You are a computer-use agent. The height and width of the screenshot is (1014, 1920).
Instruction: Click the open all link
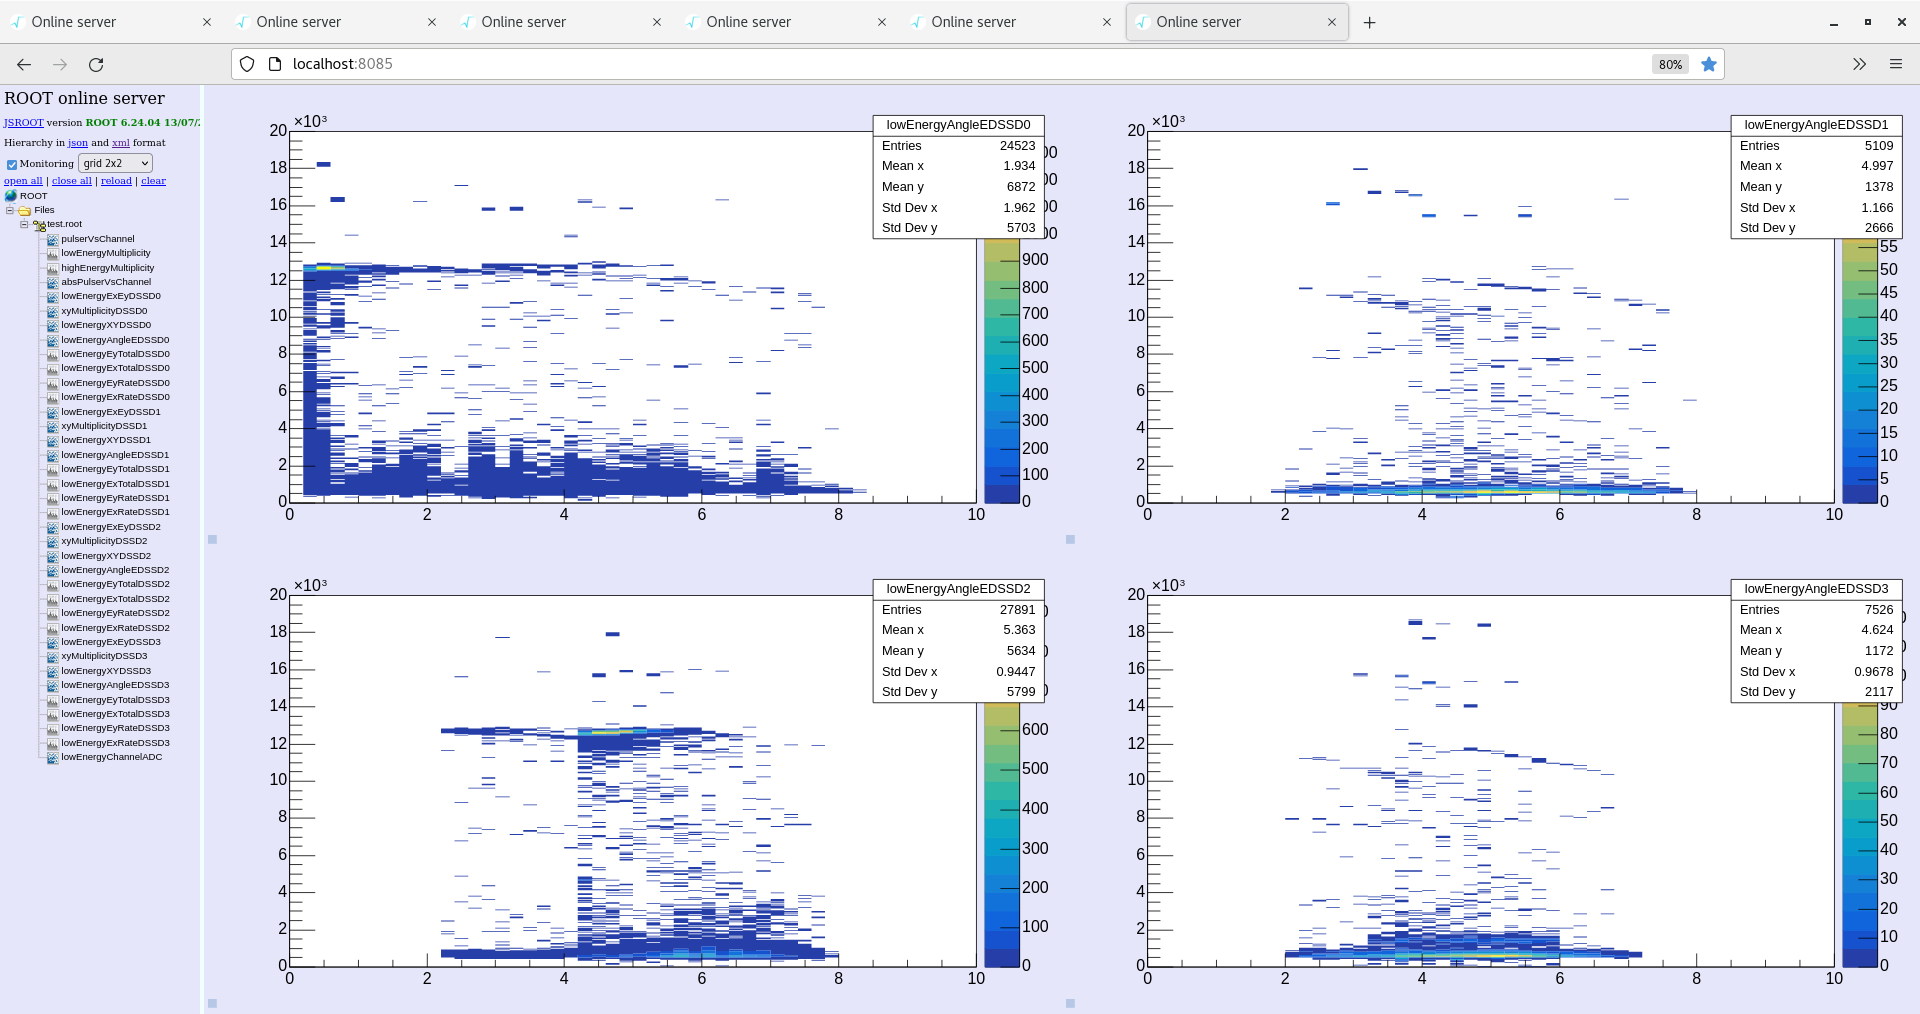[x=23, y=180]
